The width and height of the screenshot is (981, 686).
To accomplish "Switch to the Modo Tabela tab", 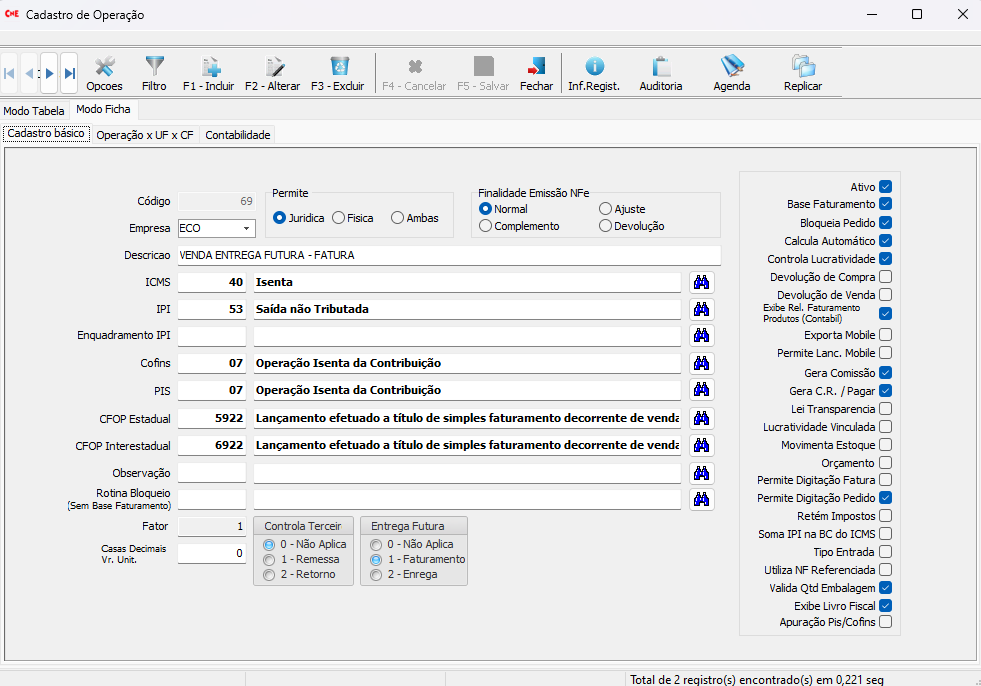I will [x=34, y=111].
